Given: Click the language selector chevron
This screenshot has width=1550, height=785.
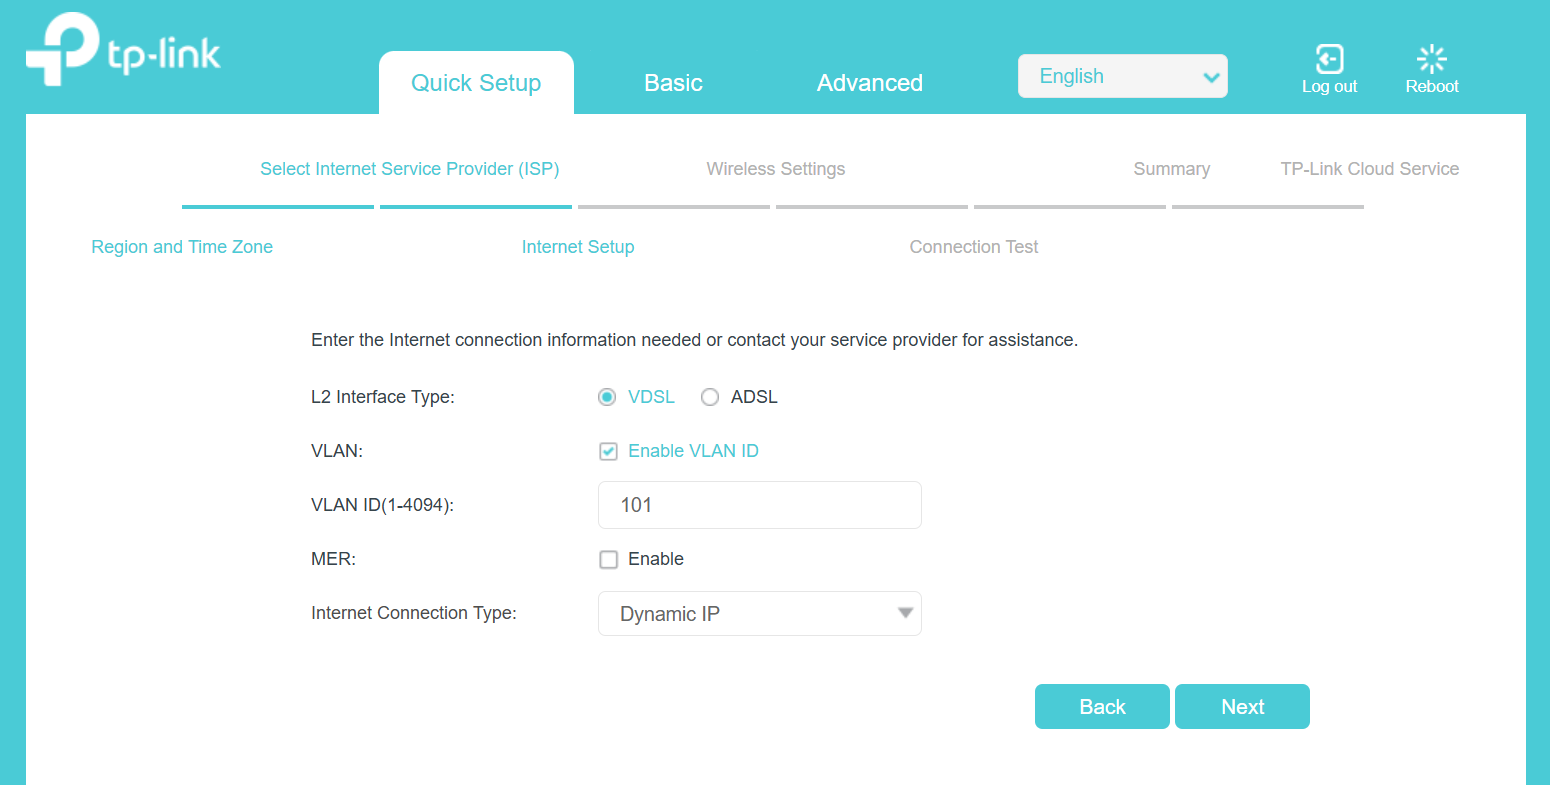Looking at the screenshot, I should pos(1209,75).
